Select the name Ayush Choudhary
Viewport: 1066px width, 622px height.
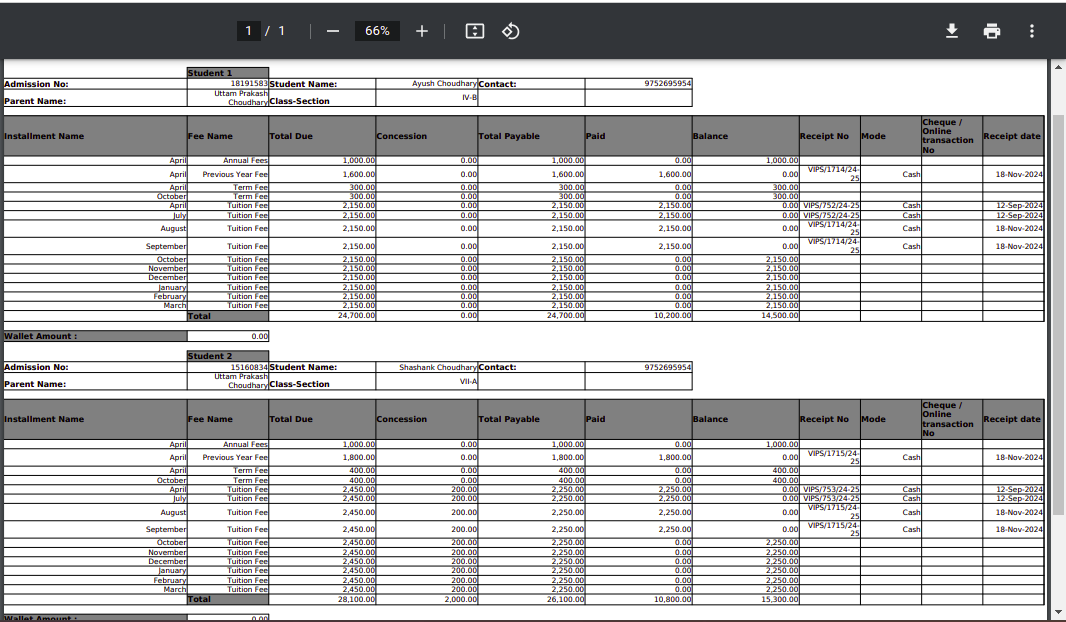(x=444, y=84)
